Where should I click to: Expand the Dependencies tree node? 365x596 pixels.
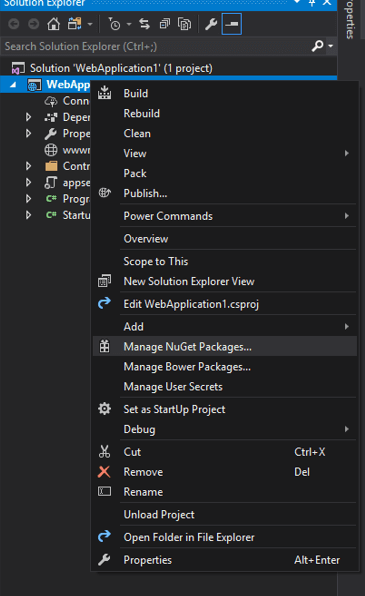pyautogui.click(x=28, y=117)
